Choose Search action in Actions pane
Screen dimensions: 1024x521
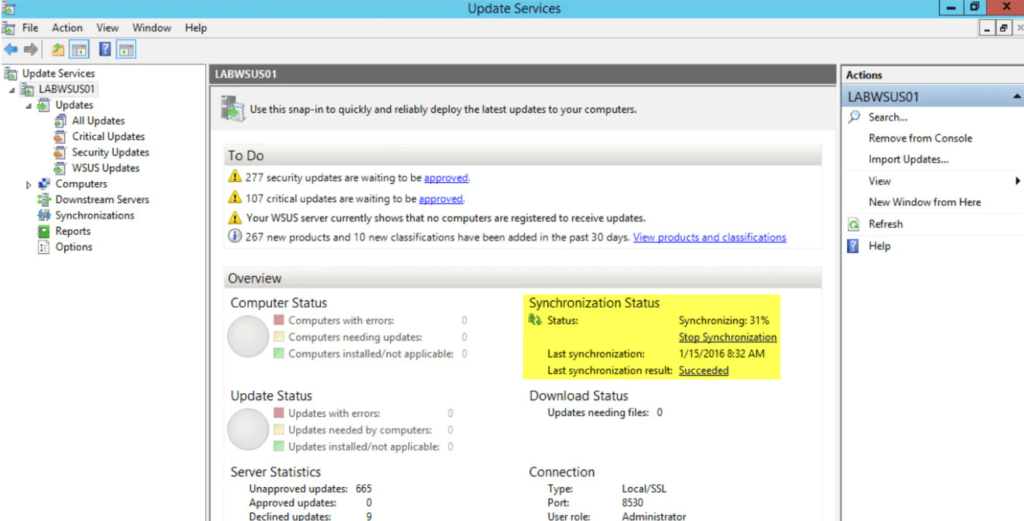click(888, 118)
